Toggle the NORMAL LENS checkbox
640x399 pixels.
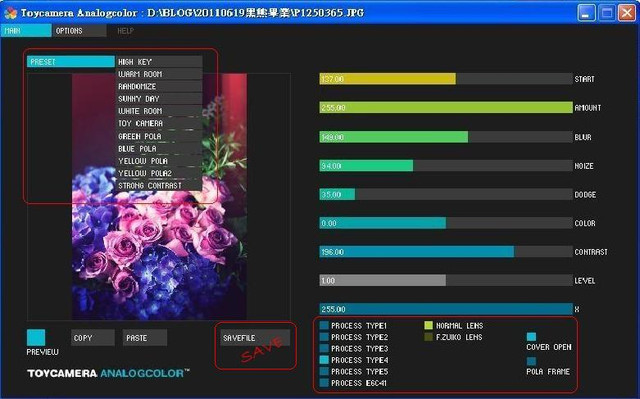pyautogui.click(x=429, y=325)
